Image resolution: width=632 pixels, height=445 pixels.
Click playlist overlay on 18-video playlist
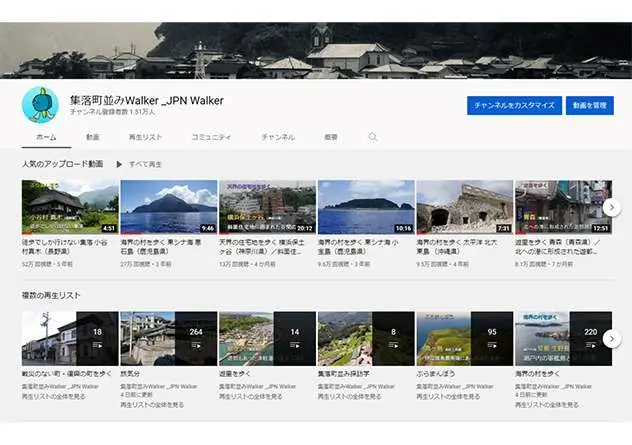(x=96, y=338)
